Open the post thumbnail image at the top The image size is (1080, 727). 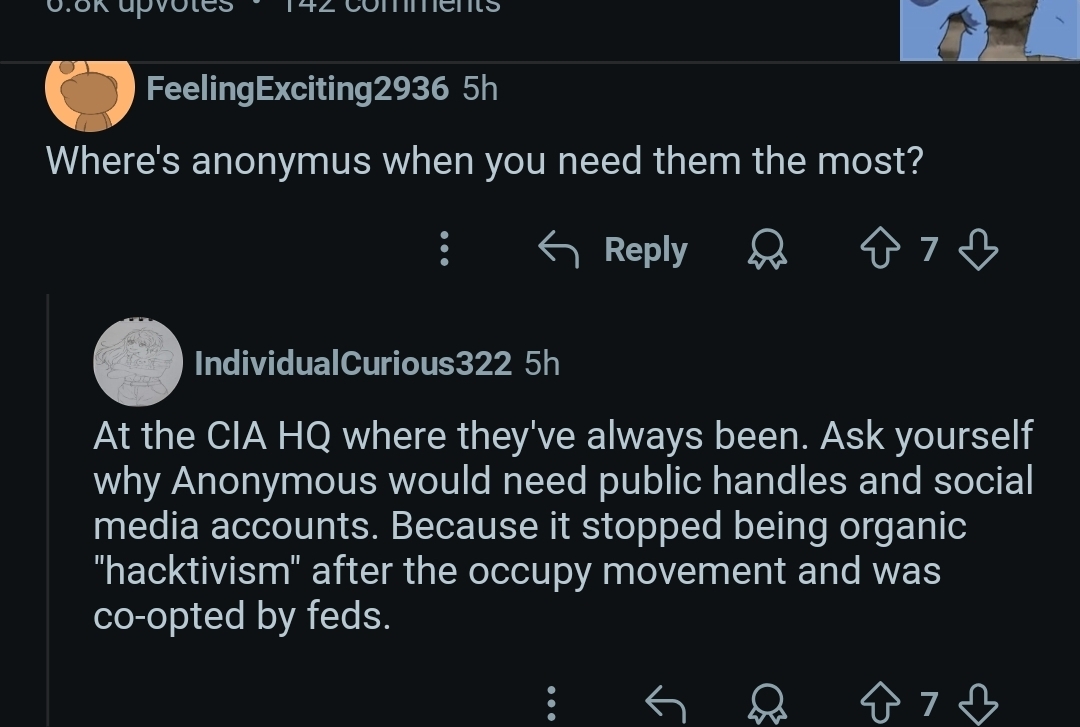click(990, 30)
